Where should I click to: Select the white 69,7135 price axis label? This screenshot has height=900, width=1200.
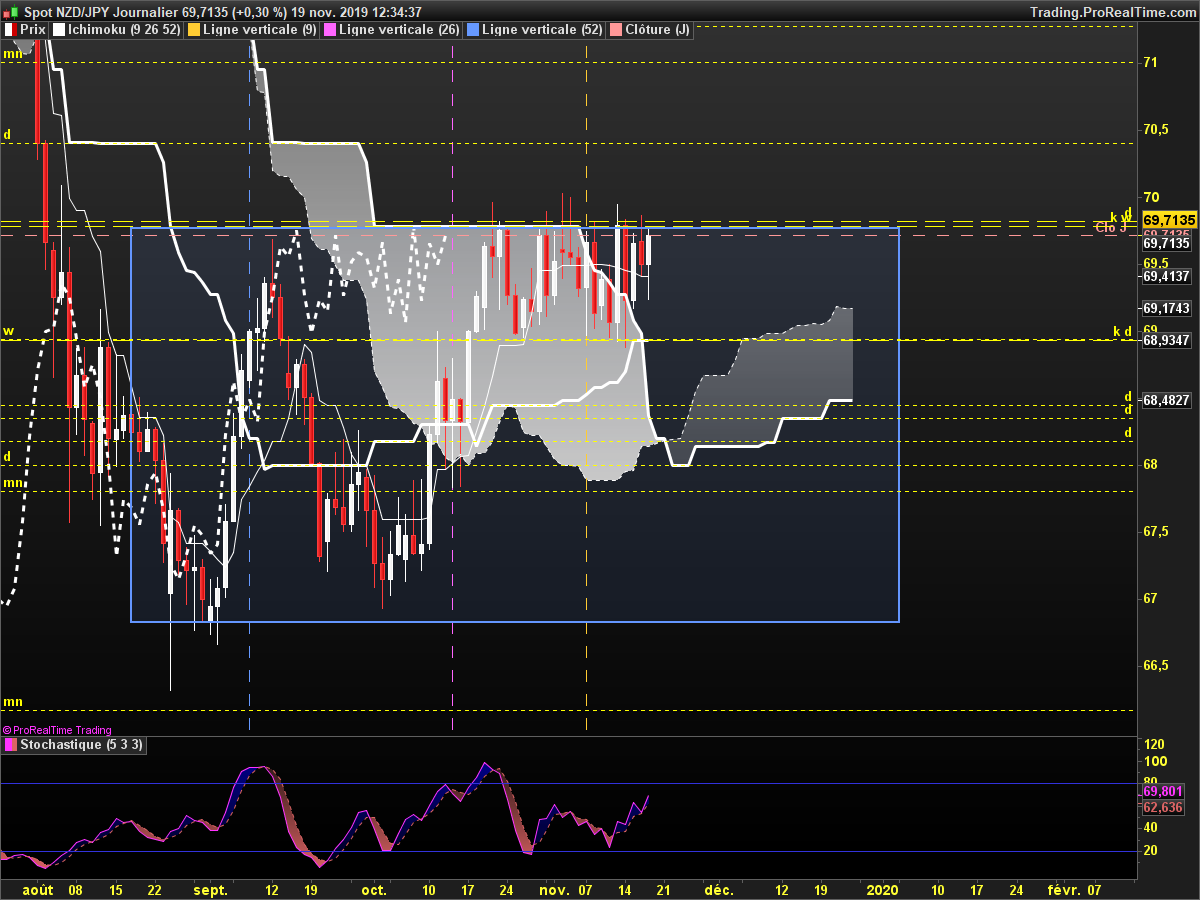[x=1166, y=243]
